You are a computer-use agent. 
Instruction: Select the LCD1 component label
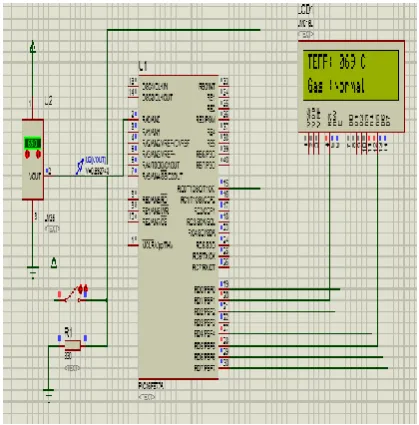[x=305, y=10]
